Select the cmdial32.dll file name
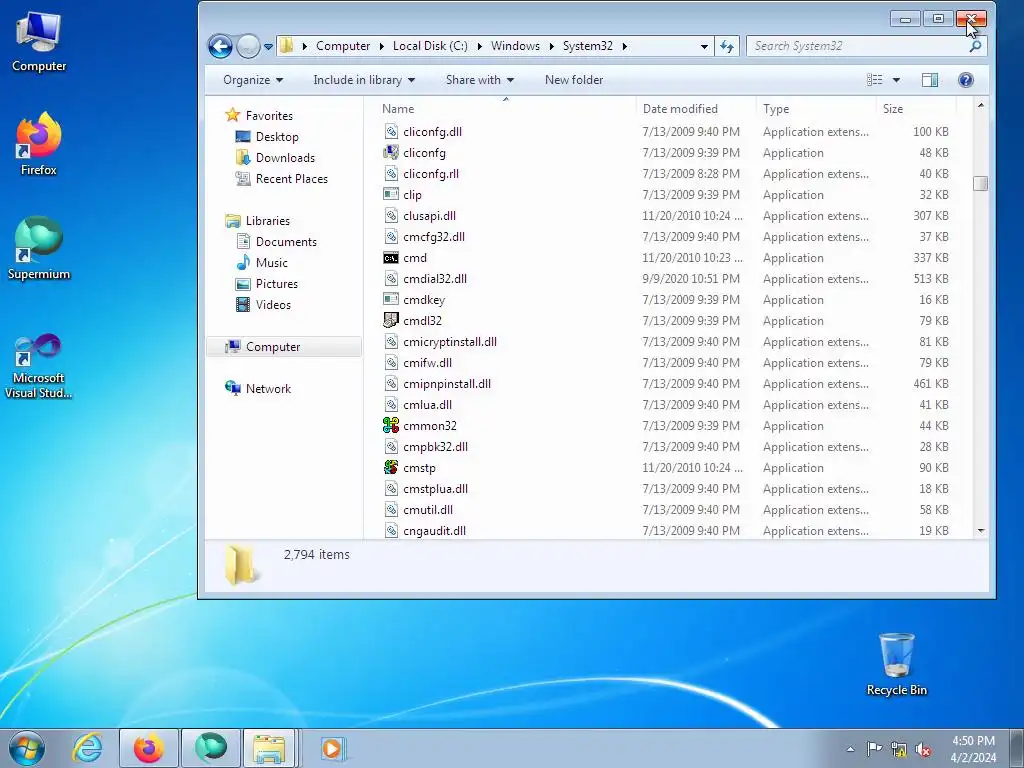The width and height of the screenshot is (1024, 768). point(435,279)
